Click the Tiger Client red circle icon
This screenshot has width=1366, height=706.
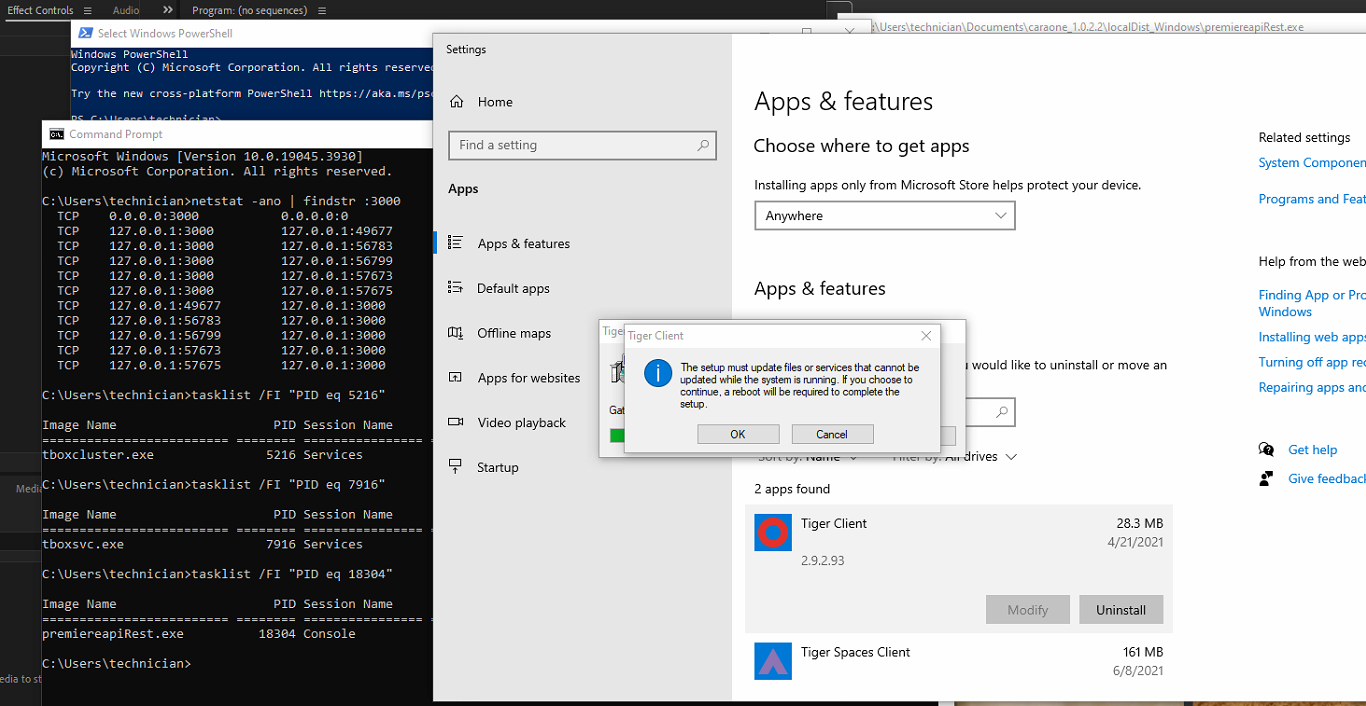click(773, 533)
